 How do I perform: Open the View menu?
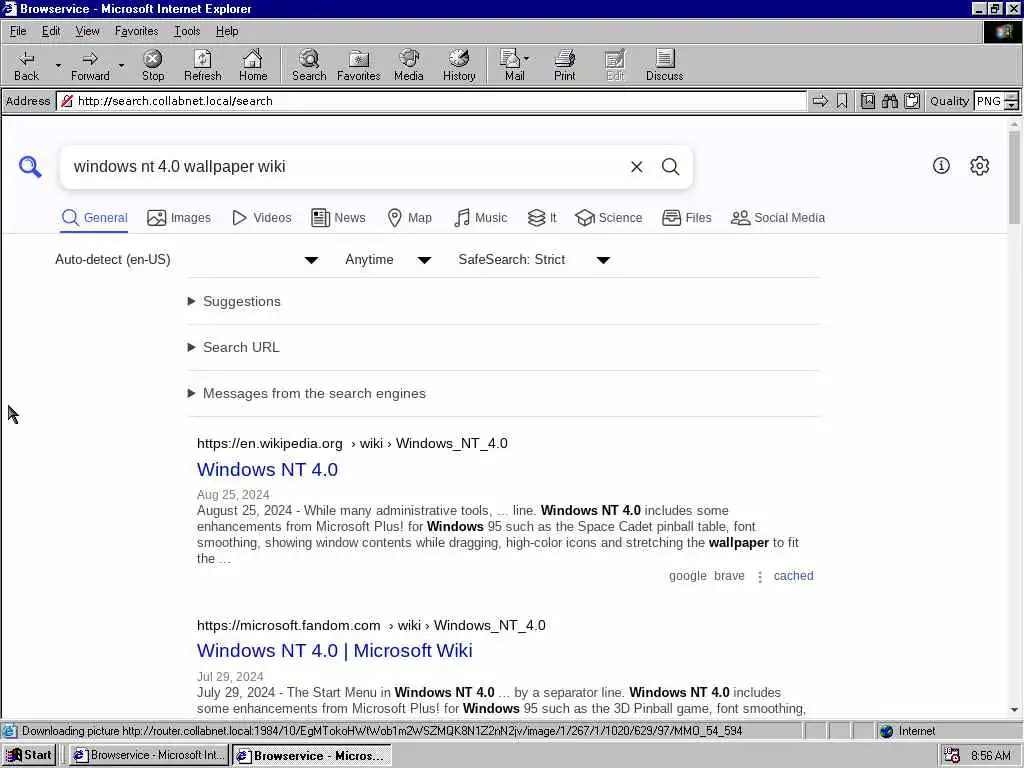[87, 31]
